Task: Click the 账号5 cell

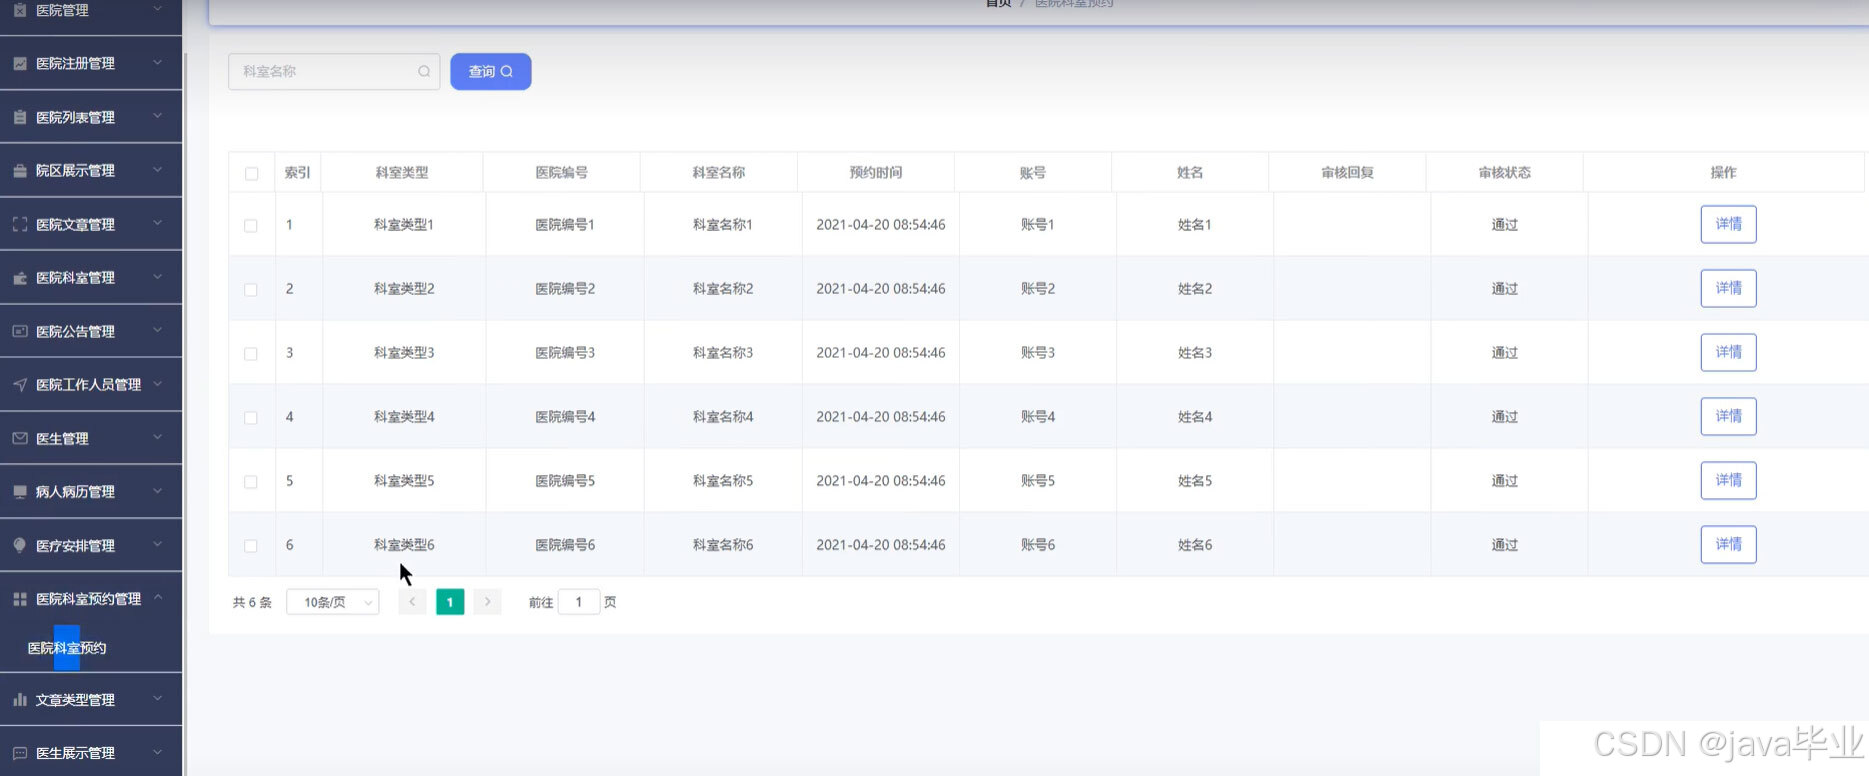Action: coord(1038,481)
